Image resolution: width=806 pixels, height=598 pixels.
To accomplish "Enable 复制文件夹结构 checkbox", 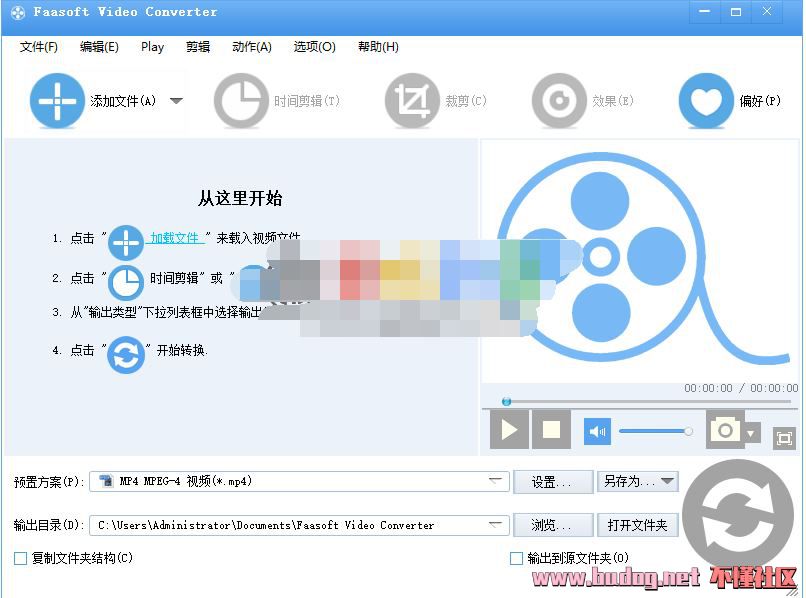I will 21,558.
